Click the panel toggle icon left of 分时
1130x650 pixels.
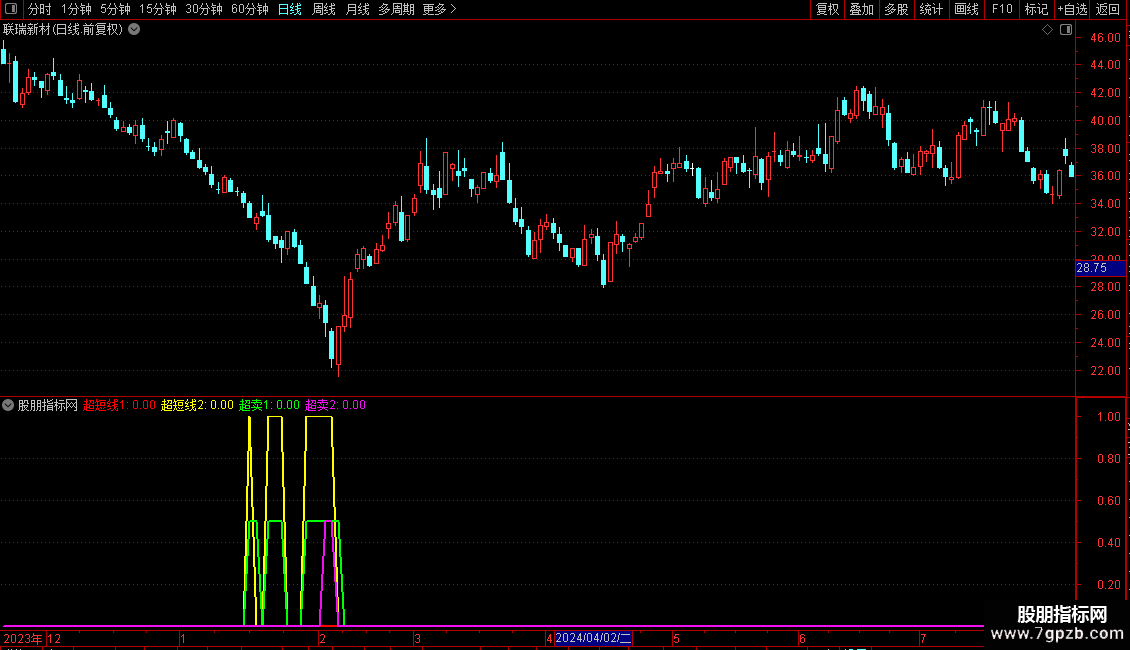[x=11, y=9]
